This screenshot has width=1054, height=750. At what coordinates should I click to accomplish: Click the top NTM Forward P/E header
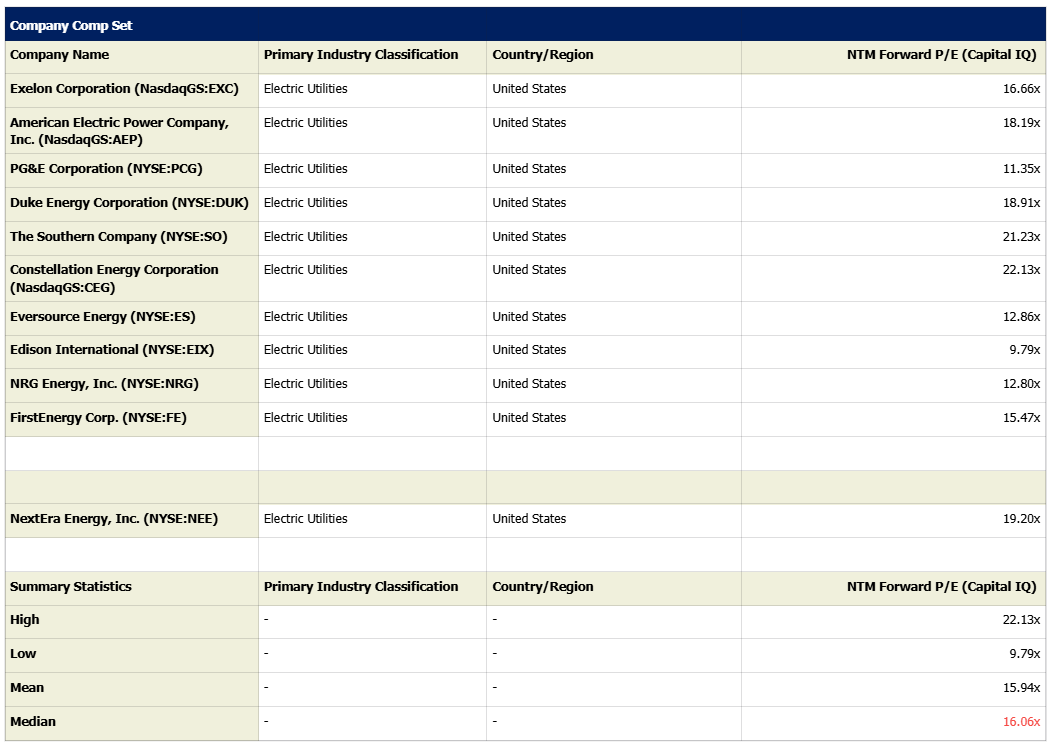click(x=941, y=55)
